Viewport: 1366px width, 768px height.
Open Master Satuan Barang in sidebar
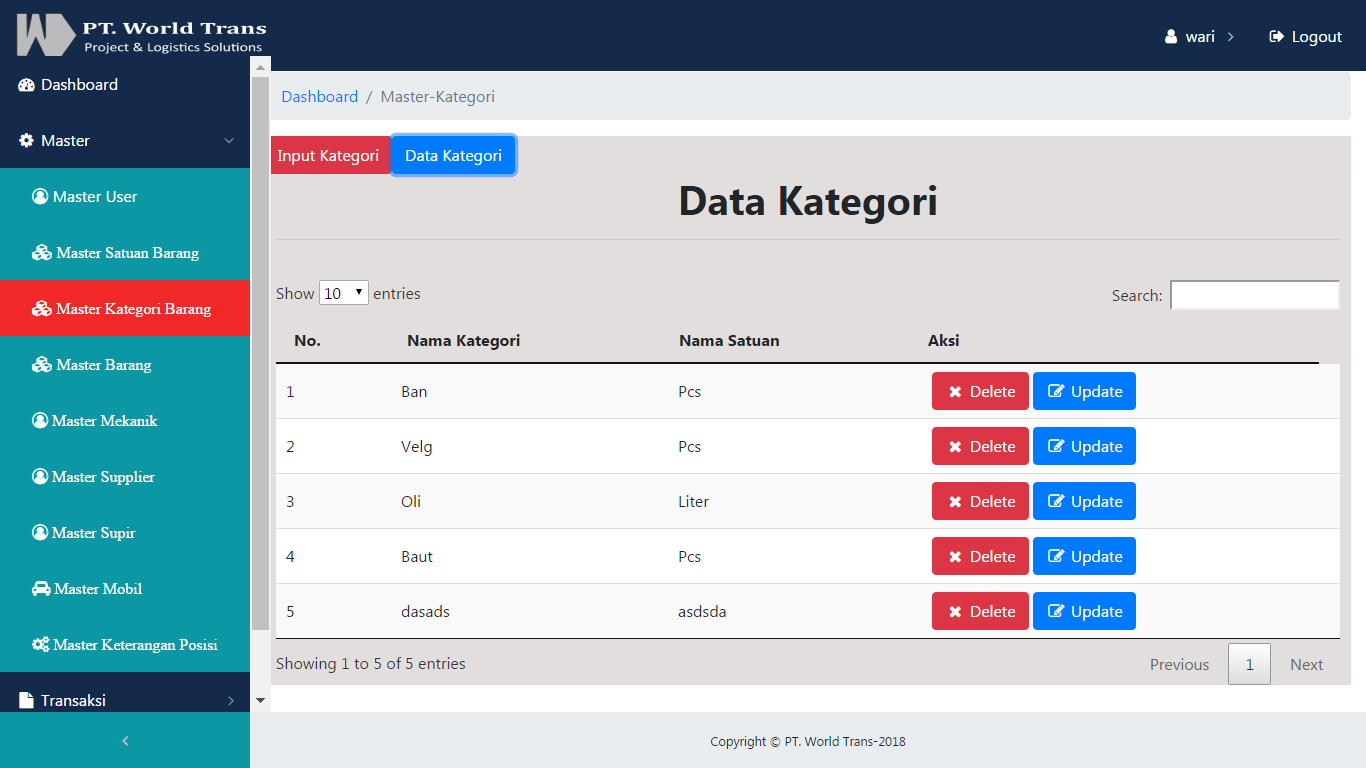(x=126, y=253)
